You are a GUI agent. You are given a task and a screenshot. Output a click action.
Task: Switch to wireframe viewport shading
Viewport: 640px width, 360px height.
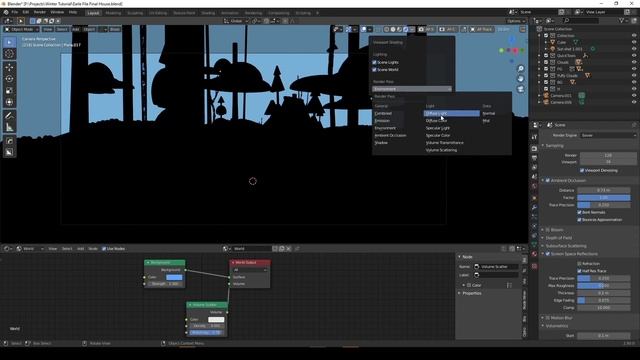387,29
